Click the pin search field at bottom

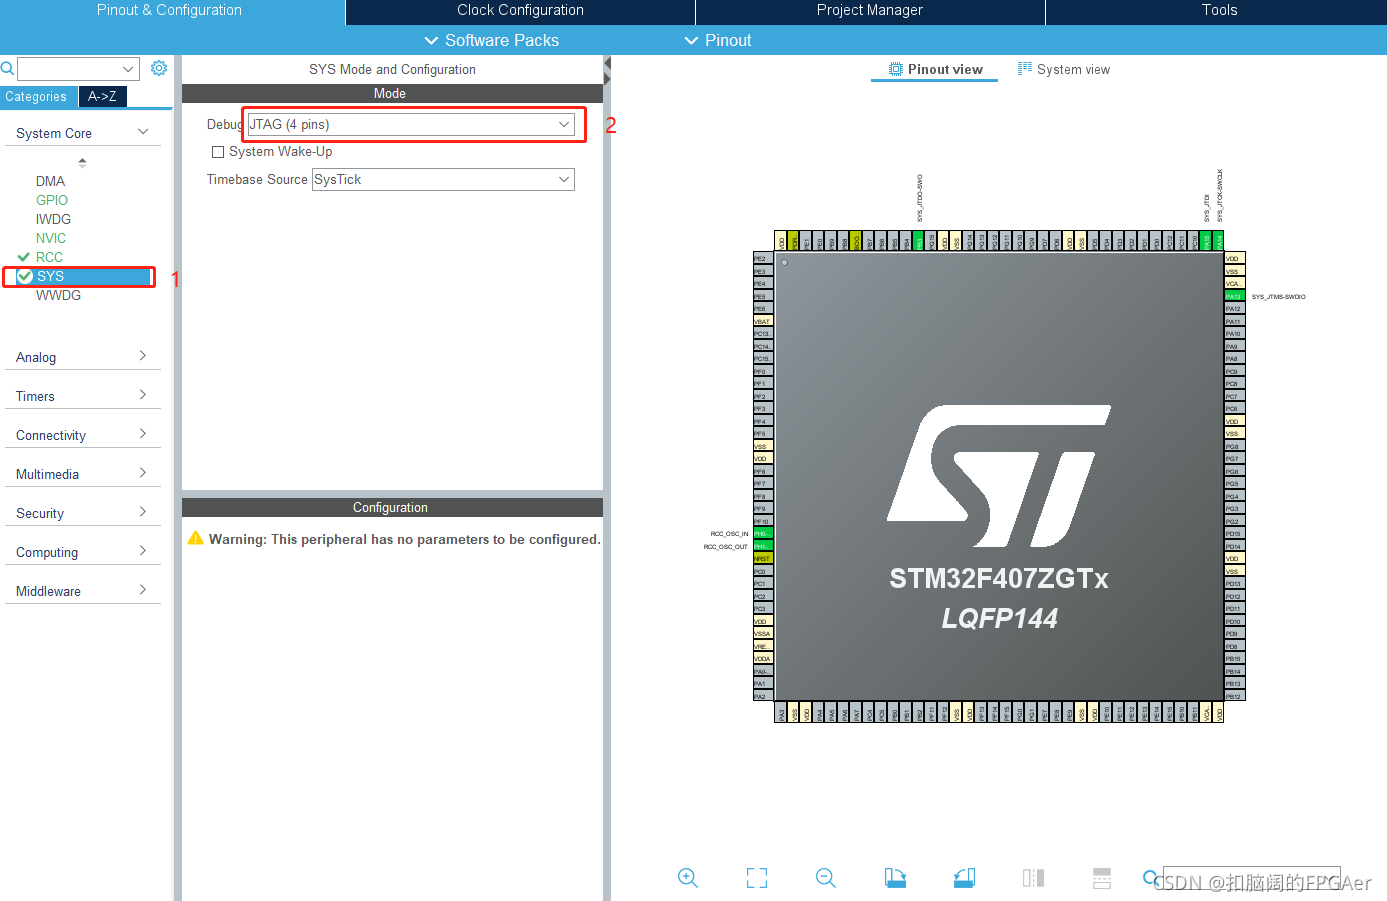click(1251, 878)
